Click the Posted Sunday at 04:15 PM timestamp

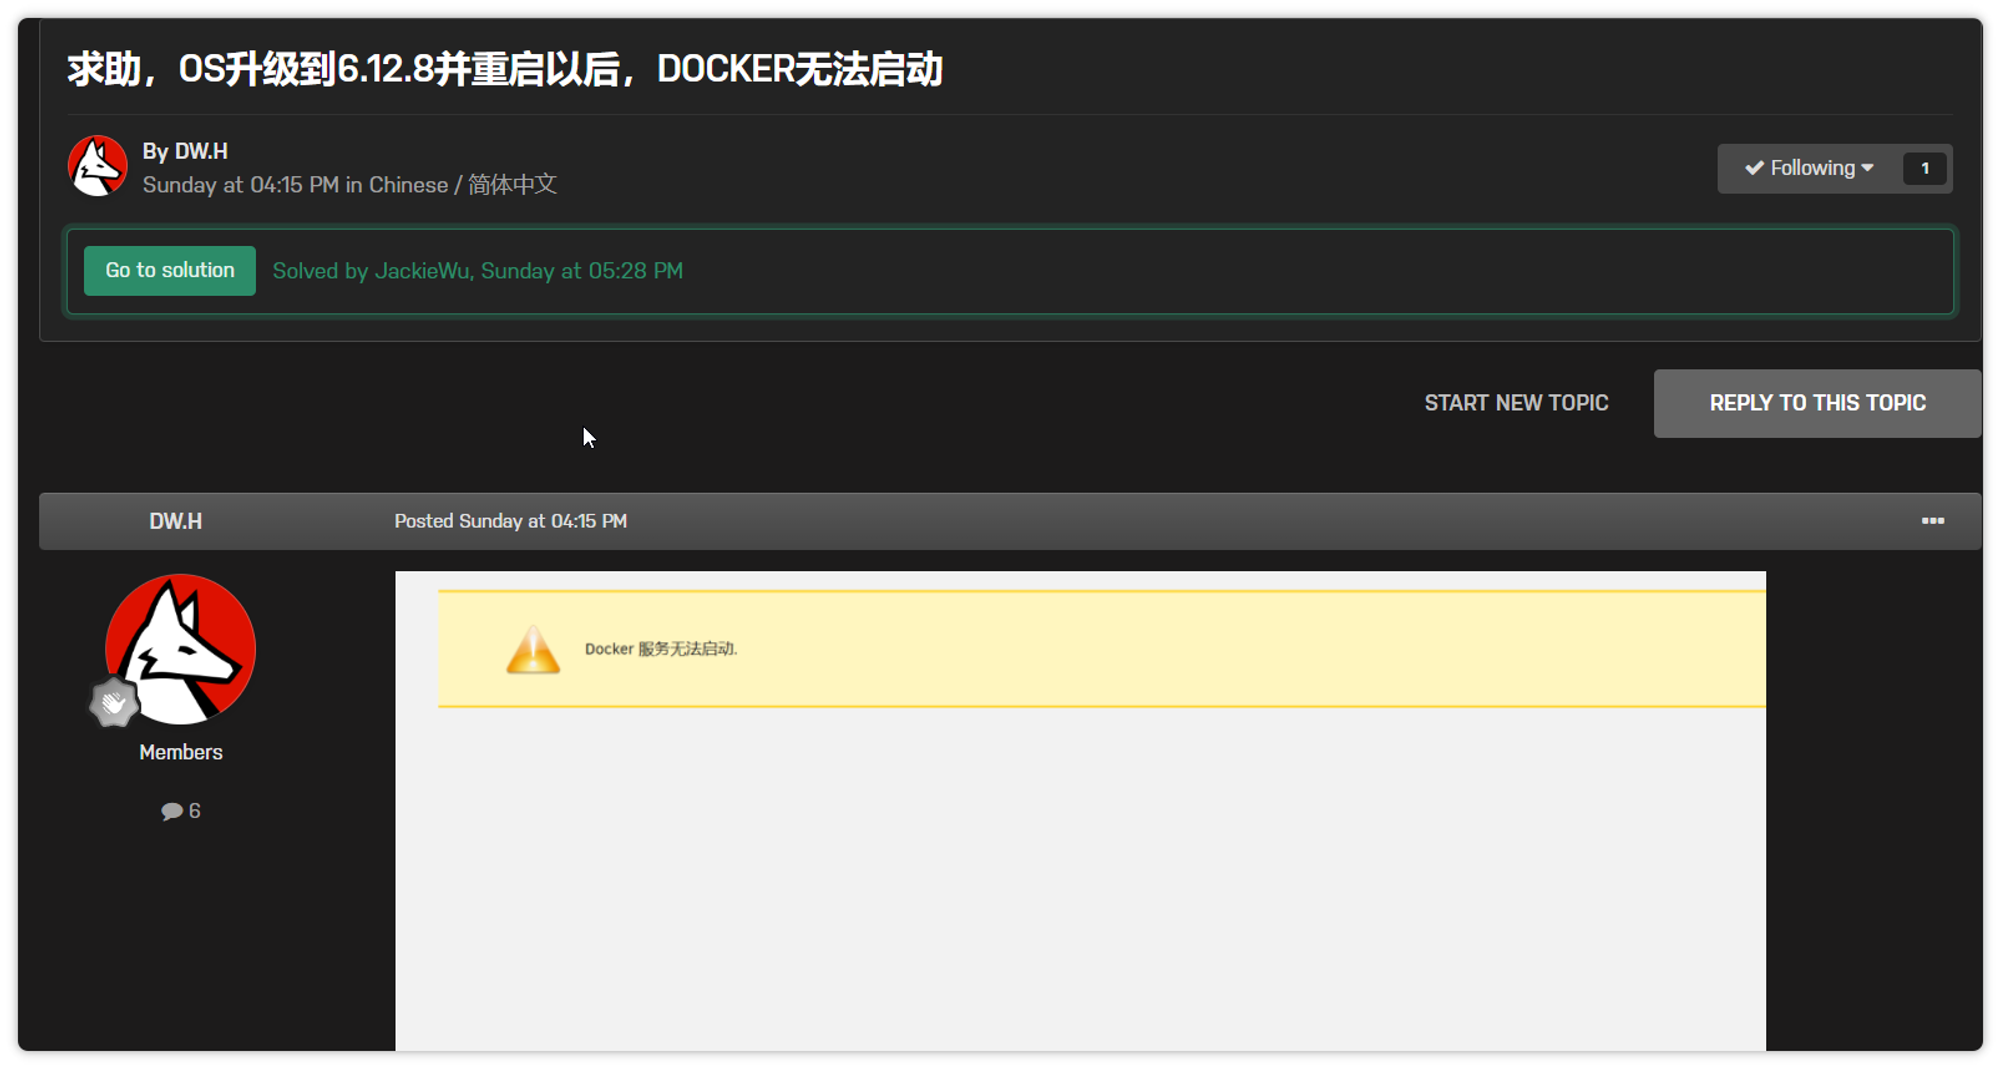point(510,521)
